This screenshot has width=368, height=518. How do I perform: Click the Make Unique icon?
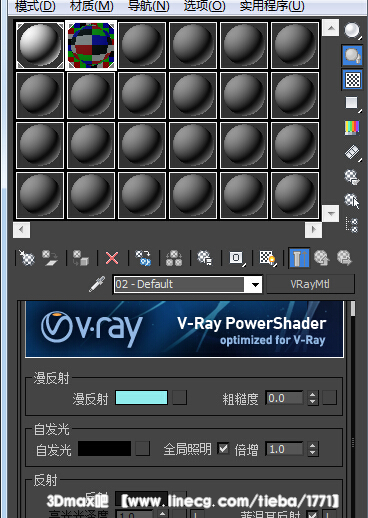174,258
